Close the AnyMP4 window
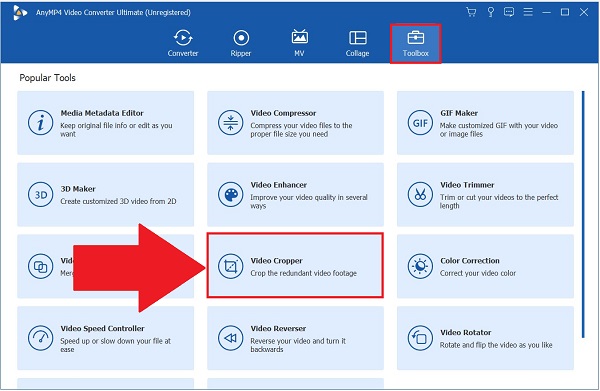600x391 pixels. (584, 12)
